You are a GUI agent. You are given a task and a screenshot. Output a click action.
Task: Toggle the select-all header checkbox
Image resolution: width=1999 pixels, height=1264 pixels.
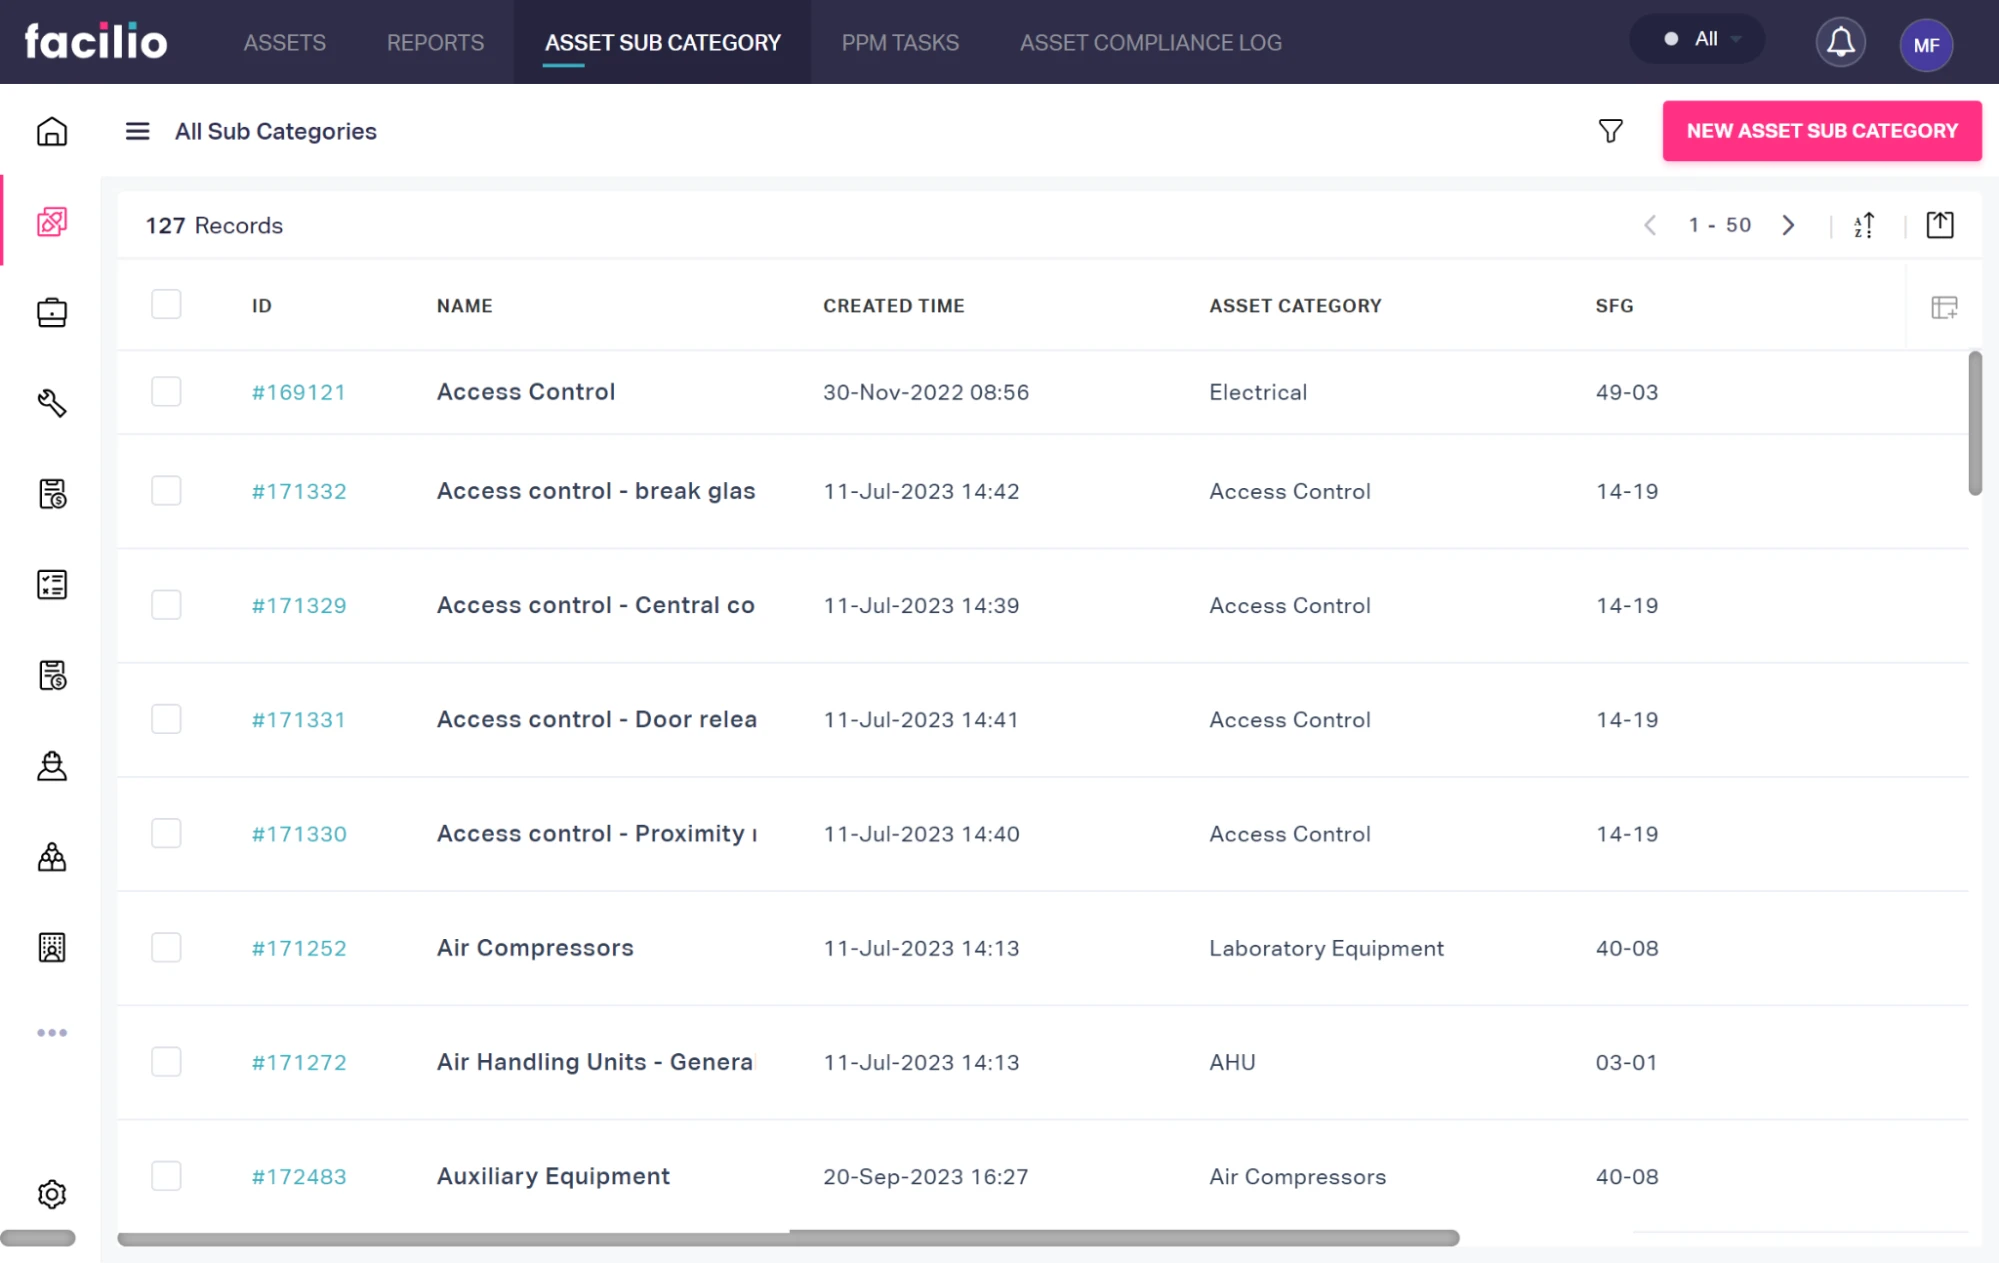[166, 304]
